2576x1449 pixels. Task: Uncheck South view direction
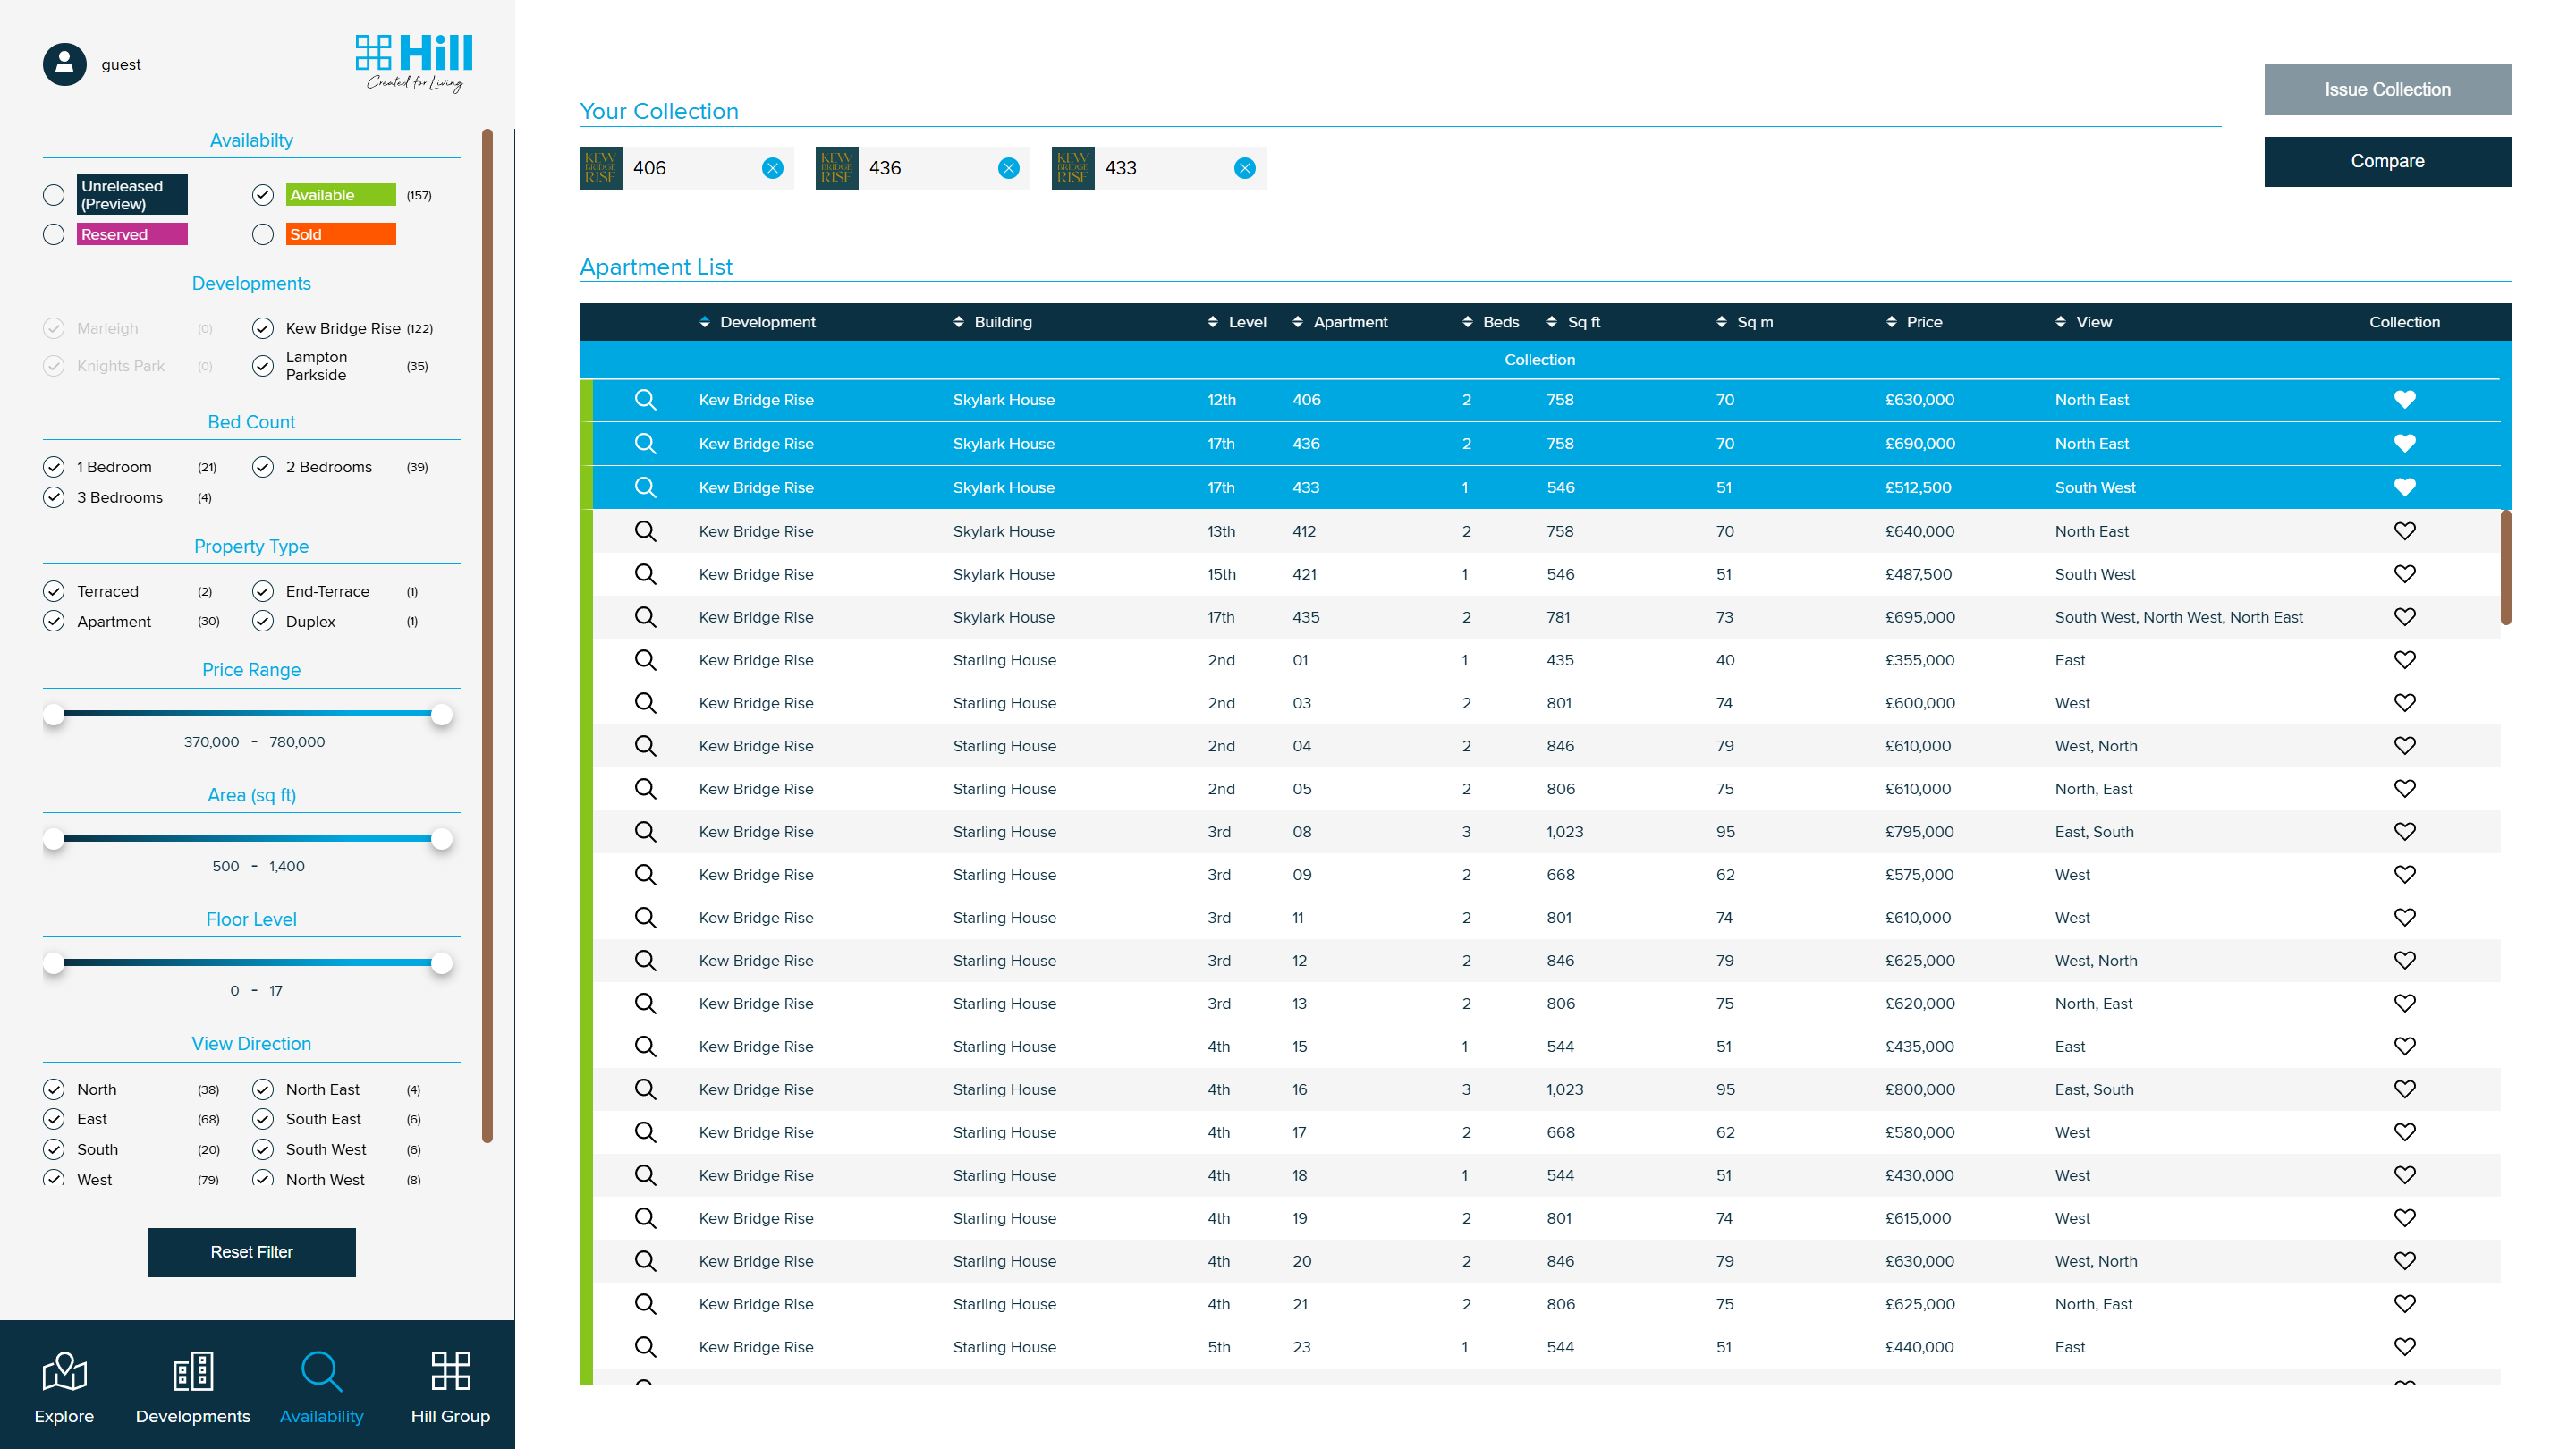pos(54,1149)
